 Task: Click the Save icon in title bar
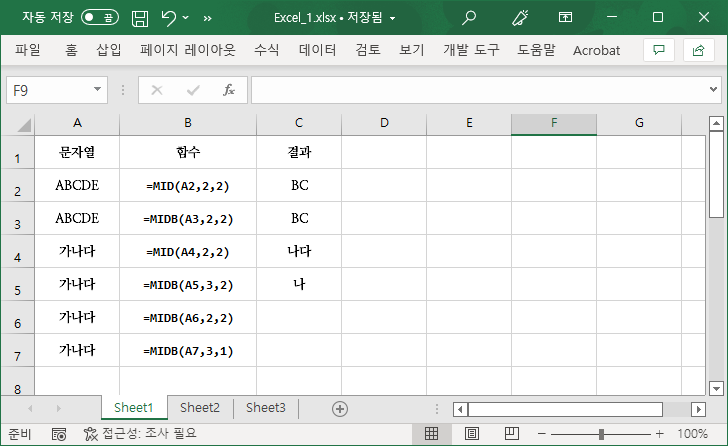[140, 18]
